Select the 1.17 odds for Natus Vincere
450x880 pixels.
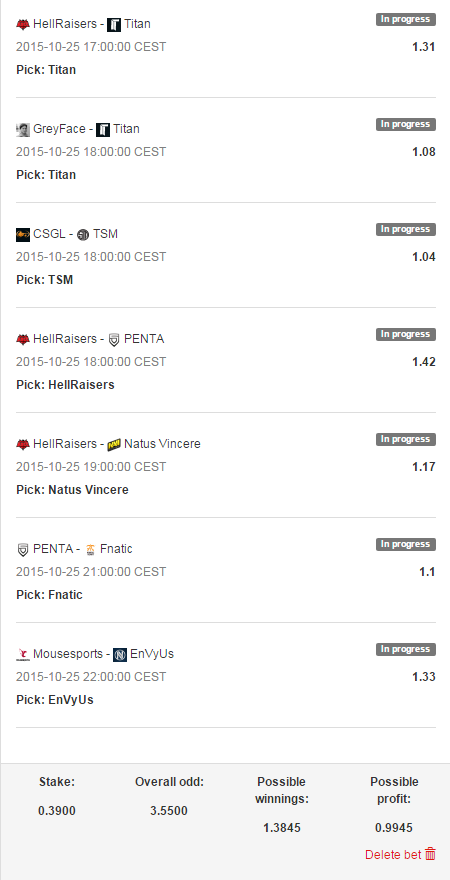pyautogui.click(x=424, y=467)
